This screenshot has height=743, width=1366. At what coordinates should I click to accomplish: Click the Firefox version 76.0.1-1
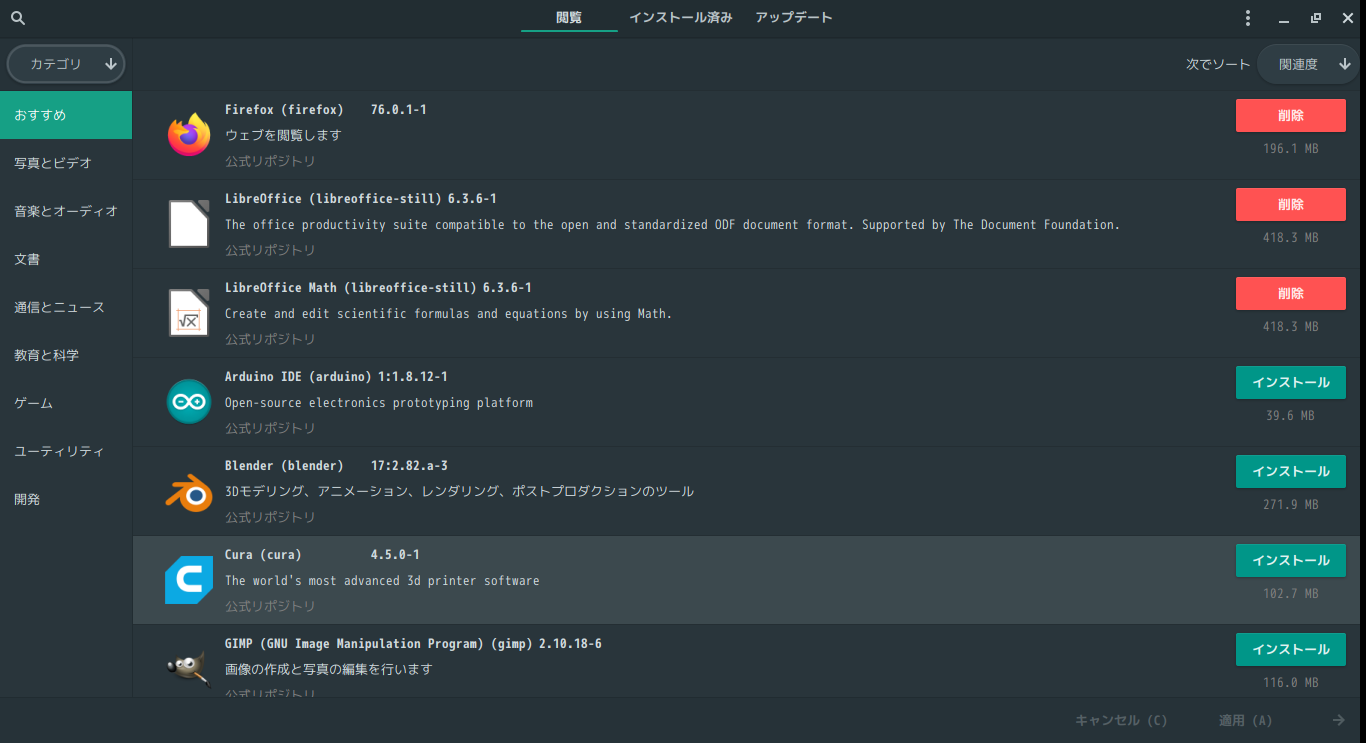(399, 109)
